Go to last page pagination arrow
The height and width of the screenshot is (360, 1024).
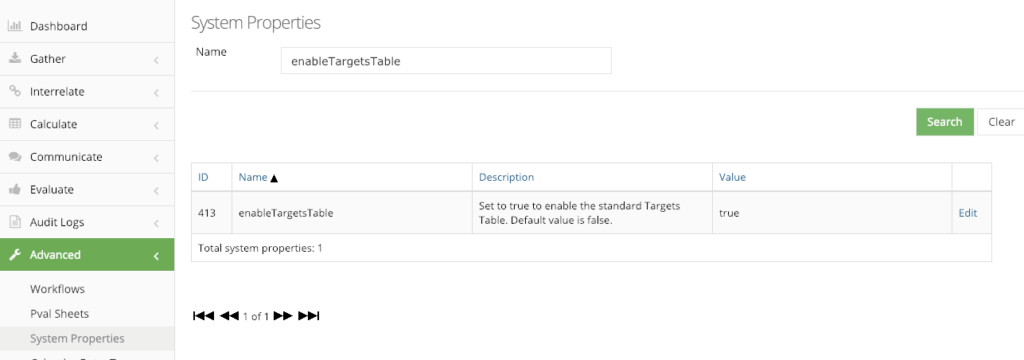(x=308, y=316)
